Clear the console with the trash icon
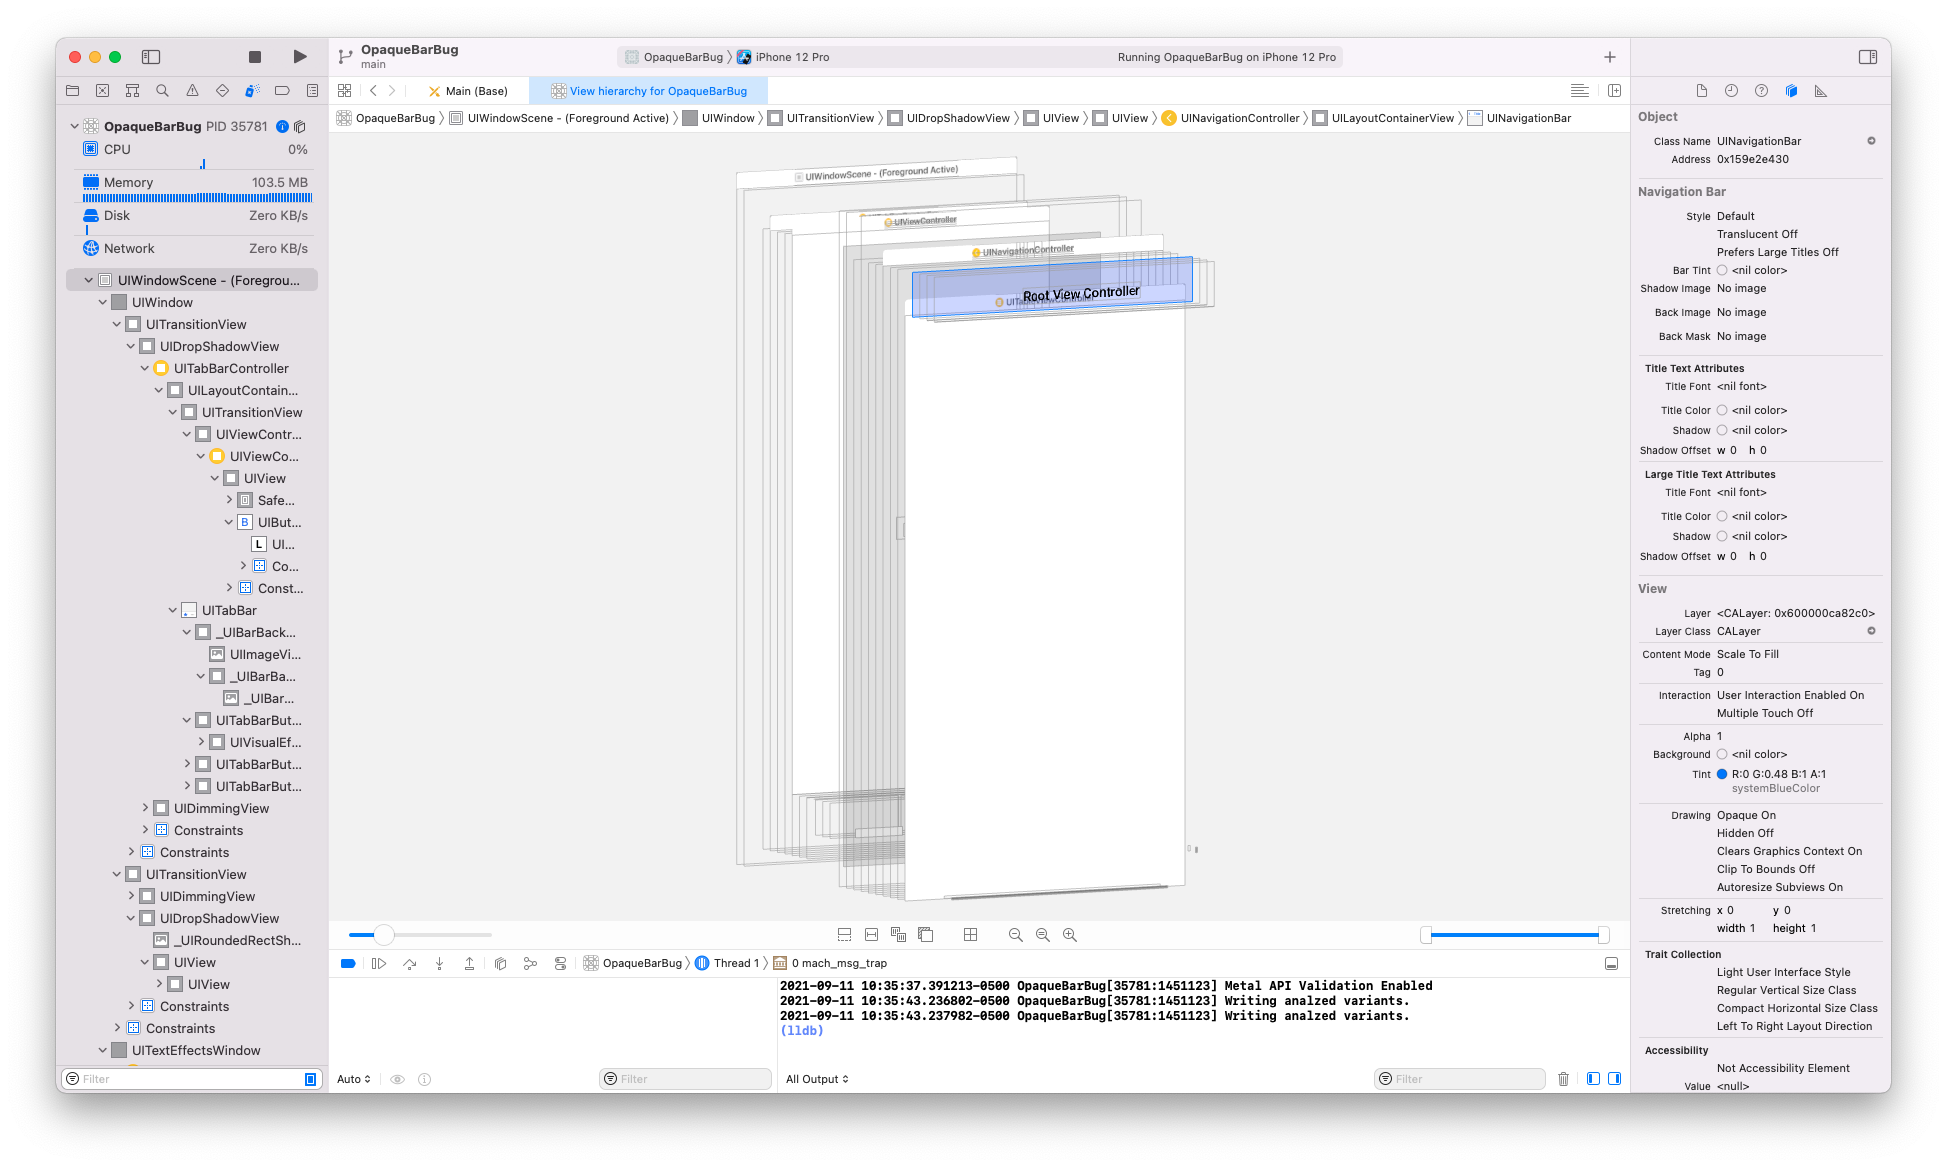This screenshot has height=1167, width=1947. pos(1563,1079)
